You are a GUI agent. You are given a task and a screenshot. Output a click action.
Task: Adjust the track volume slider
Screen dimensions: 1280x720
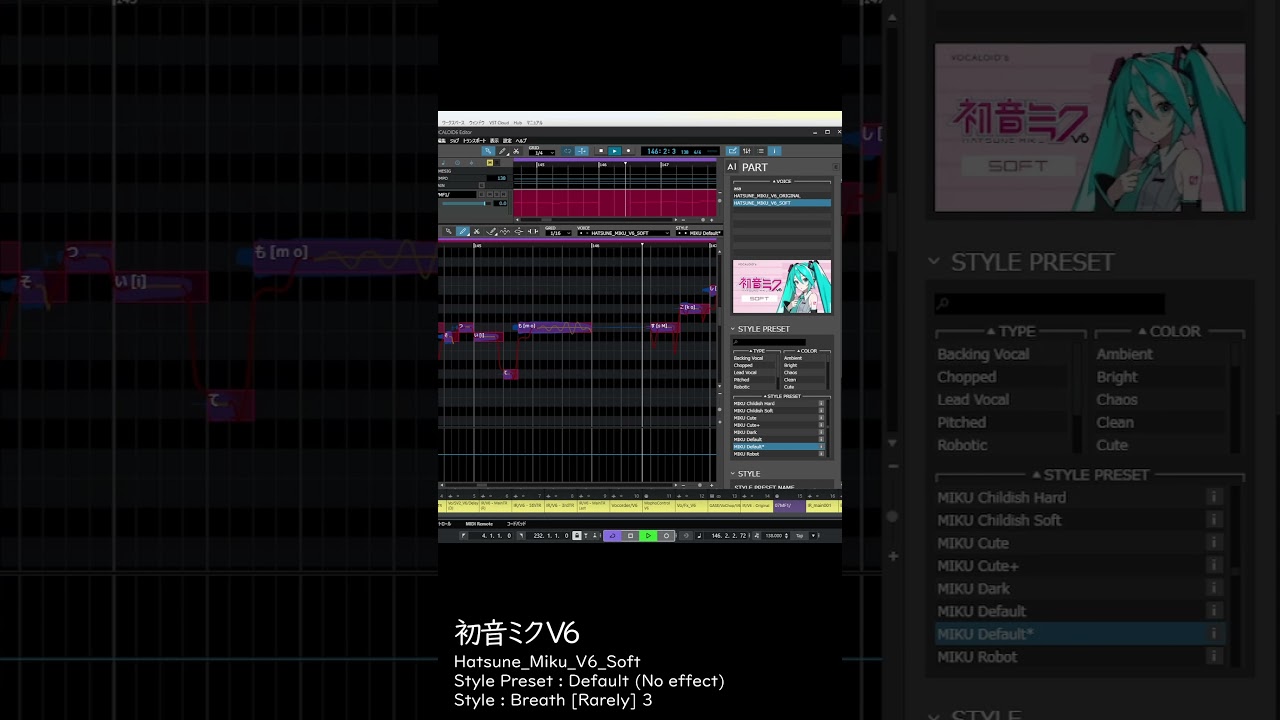point(465,203)
